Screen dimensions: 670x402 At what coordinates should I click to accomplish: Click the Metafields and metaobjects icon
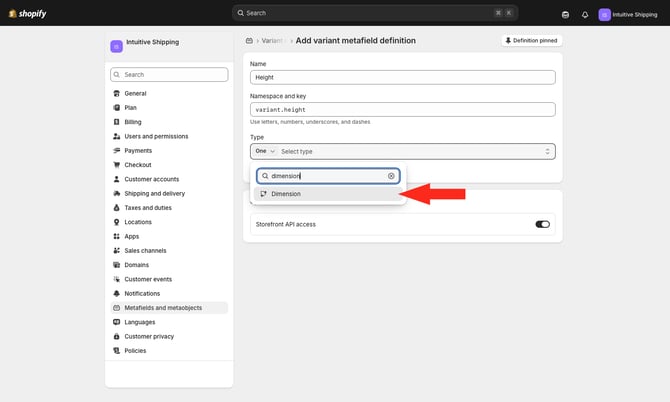pyautogui.click(x=116, y=308)
